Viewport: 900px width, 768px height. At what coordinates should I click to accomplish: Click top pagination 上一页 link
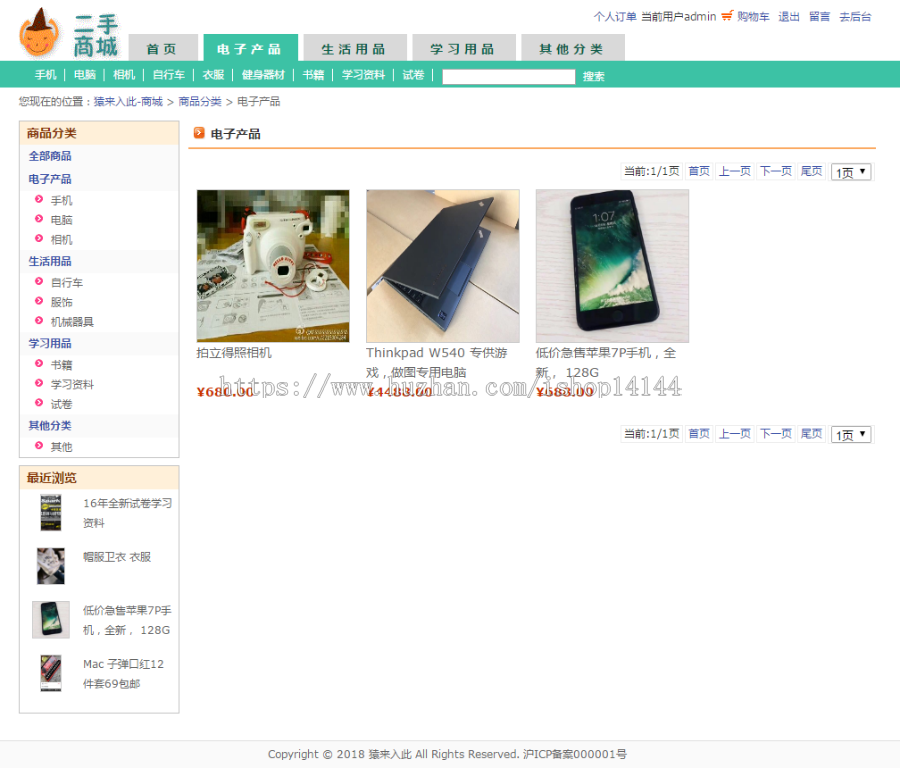pos(735,171)
